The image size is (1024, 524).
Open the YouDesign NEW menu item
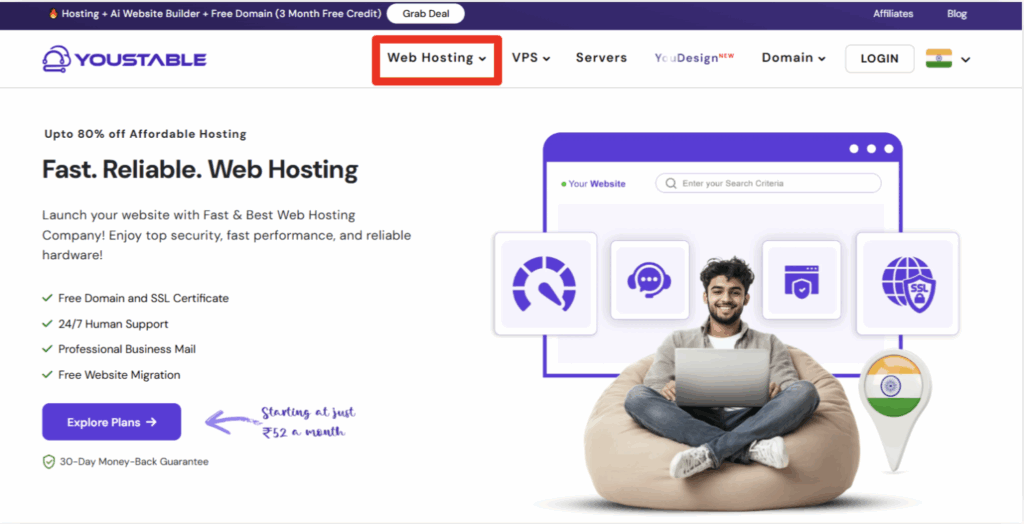(x=694, y=58)
